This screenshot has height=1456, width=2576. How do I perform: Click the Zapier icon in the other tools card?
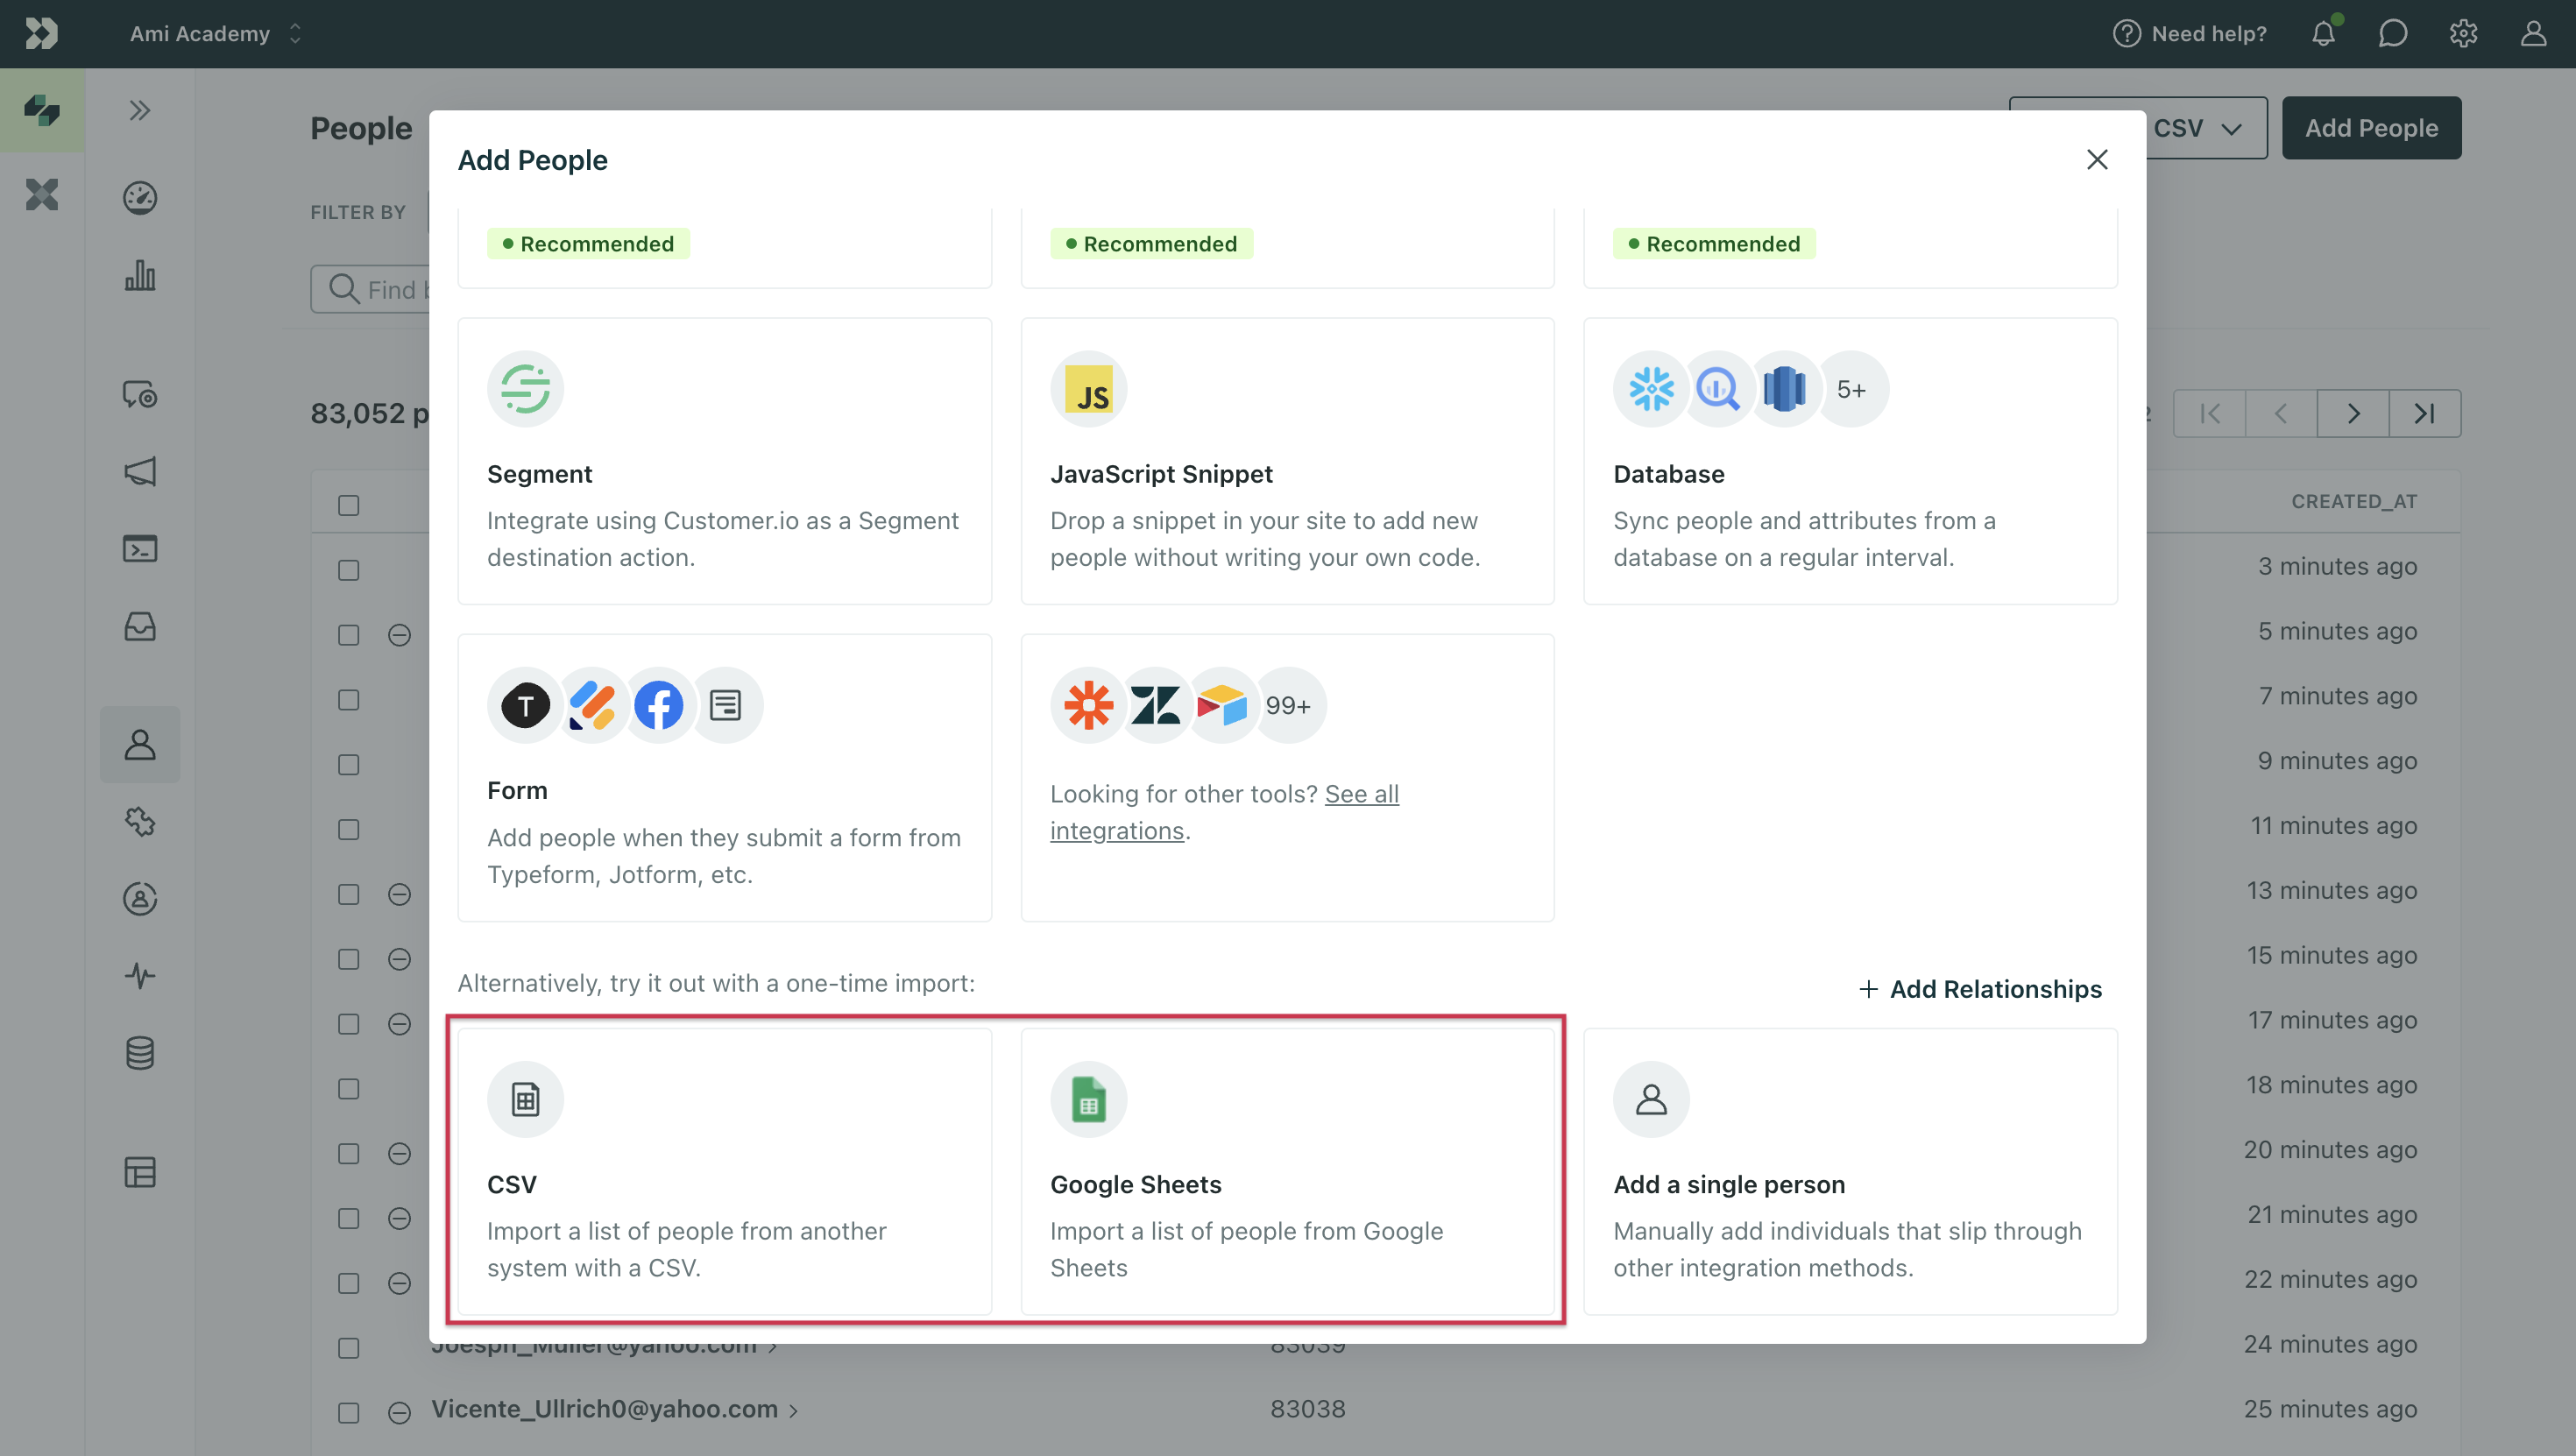click(1088, 705)
